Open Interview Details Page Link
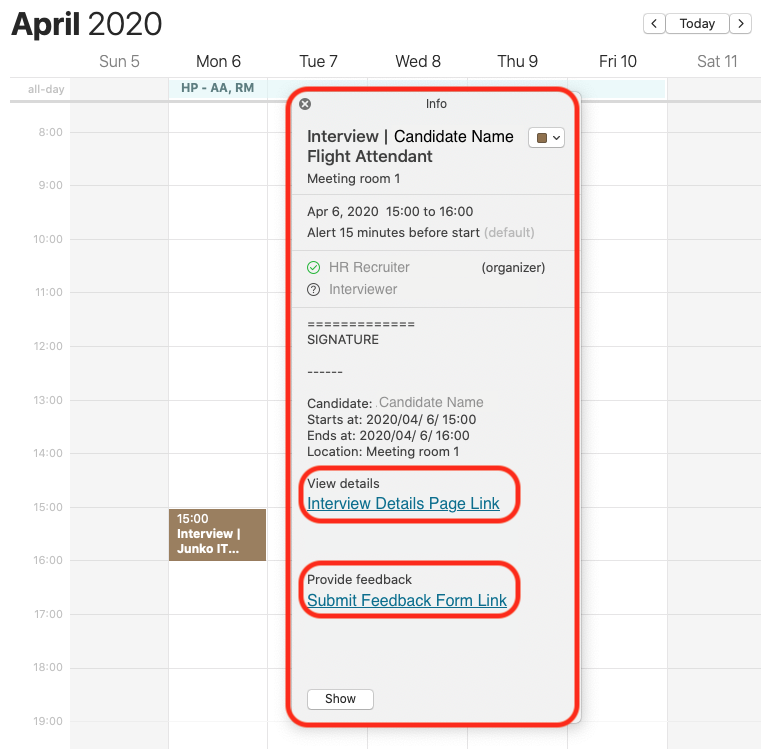The width and height of the screenshot is (761, 749). [x=403, y=503]
